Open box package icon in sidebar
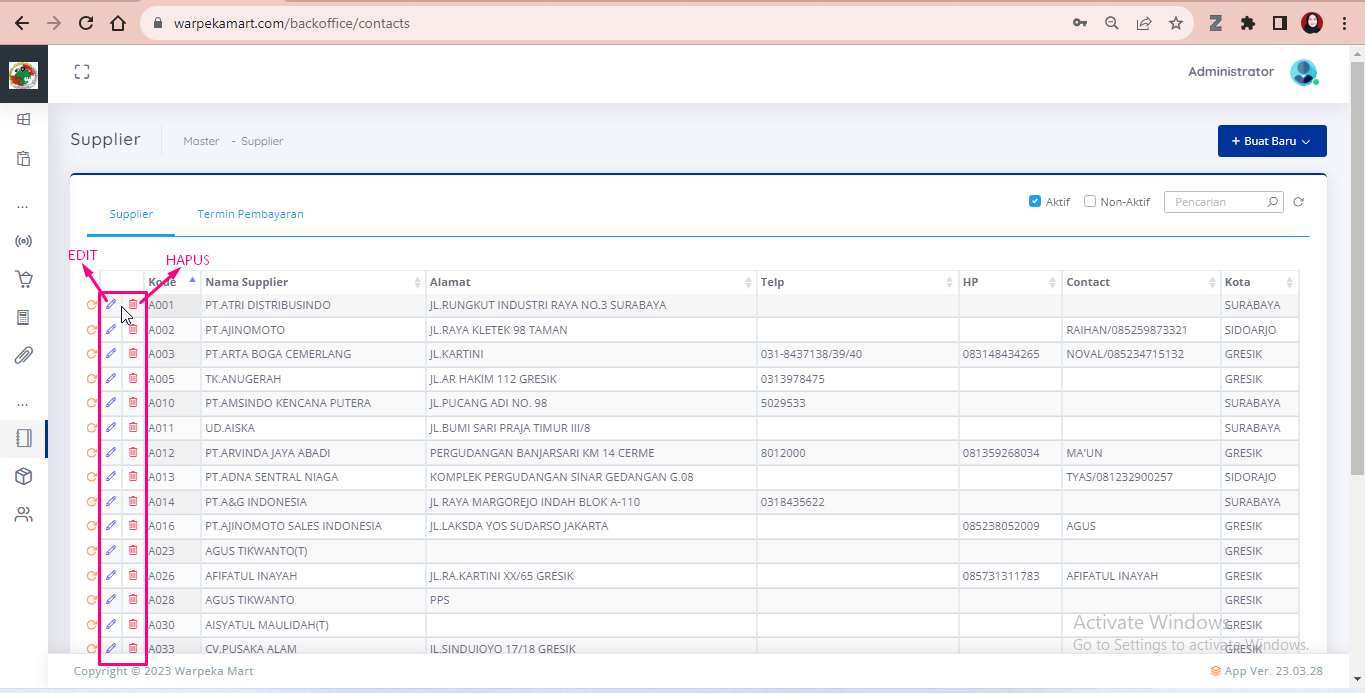Viewport: 1365px width, 693px height. tap(24, 476)
